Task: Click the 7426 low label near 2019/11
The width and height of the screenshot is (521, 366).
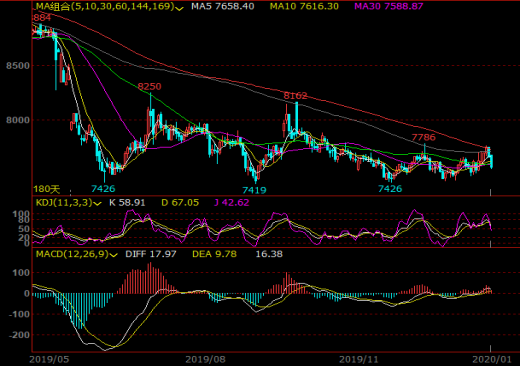Action: click(390, 189)
